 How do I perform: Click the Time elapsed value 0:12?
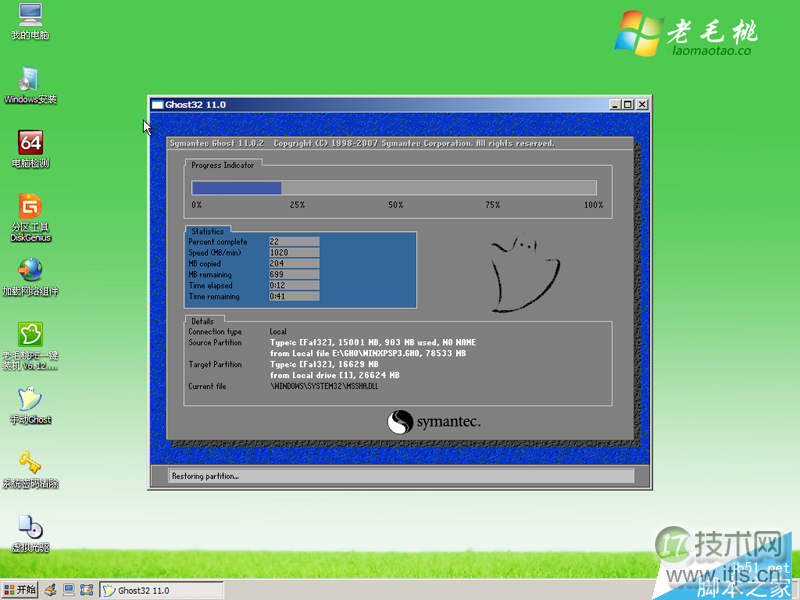294,286
